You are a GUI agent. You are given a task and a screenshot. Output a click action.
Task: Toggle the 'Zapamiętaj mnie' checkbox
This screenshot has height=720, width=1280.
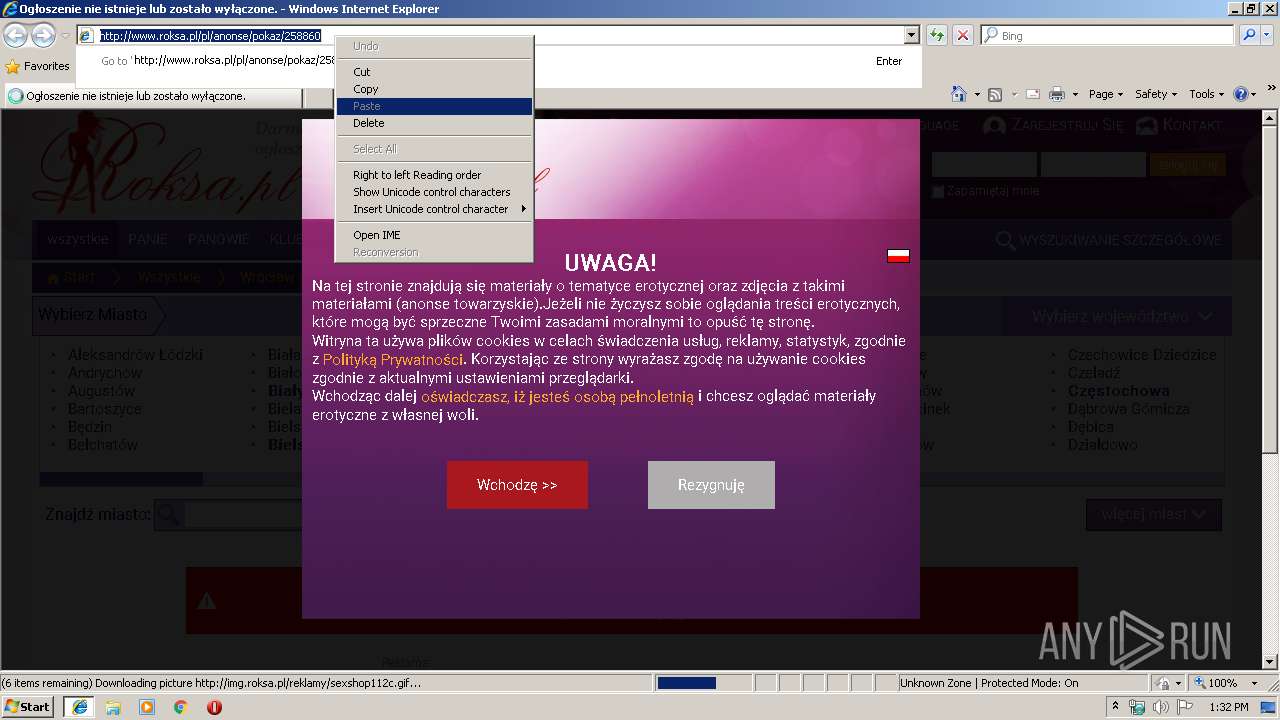click(x=937, y=191)
